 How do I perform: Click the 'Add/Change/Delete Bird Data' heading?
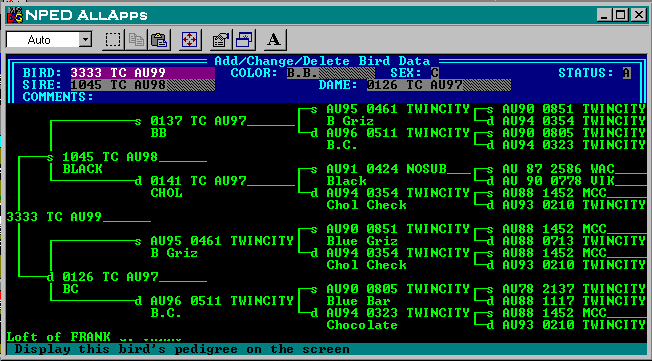[322, 61]
